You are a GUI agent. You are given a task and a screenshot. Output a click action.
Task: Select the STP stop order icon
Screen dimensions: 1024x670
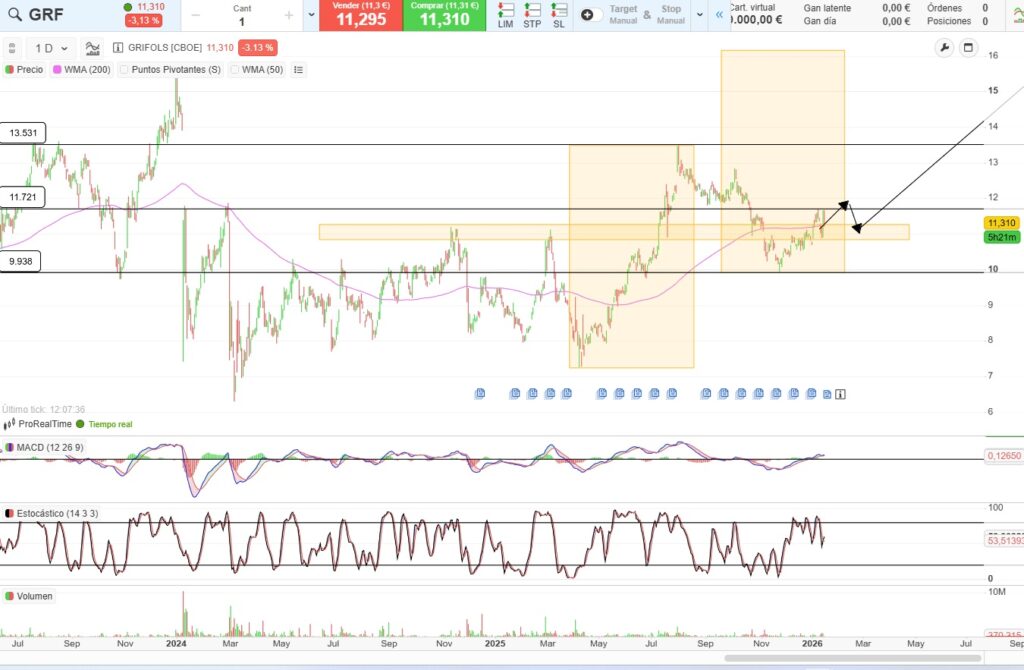point(532,15)
